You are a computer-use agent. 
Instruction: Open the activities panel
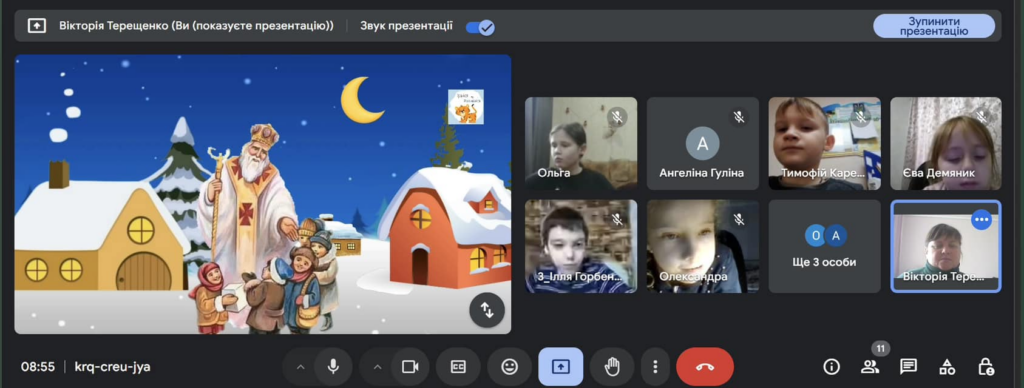pyautogui.click(x=947, y=367)
